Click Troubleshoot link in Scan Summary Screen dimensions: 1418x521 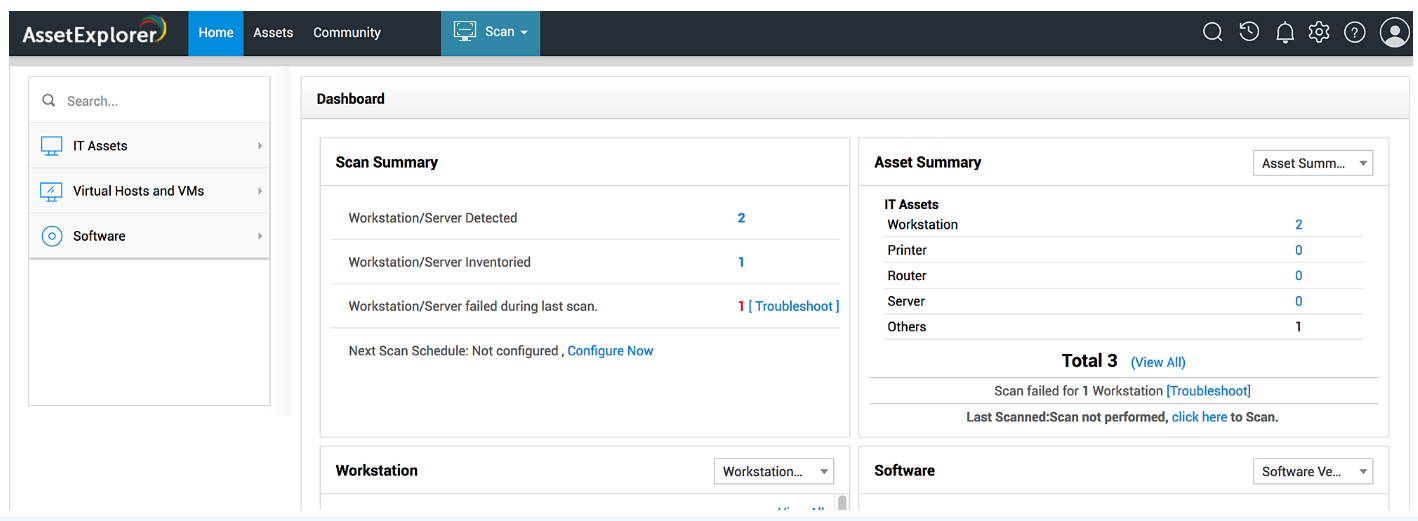(x=794, y=306)
